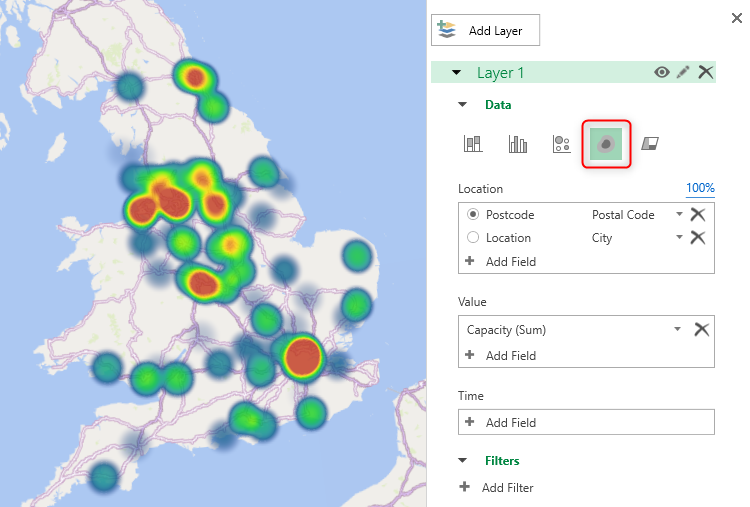Remove the Postcode location field

coord(698,214)
